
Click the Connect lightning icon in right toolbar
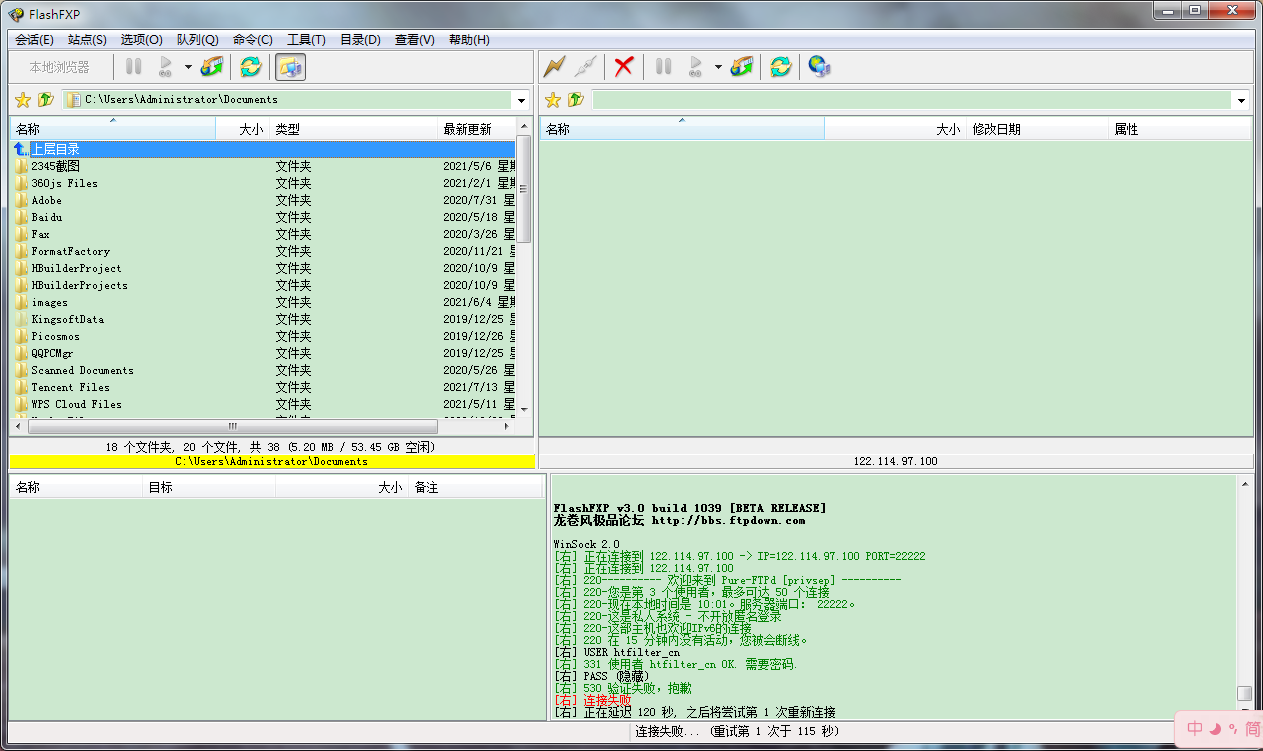(x=554, y=67)
